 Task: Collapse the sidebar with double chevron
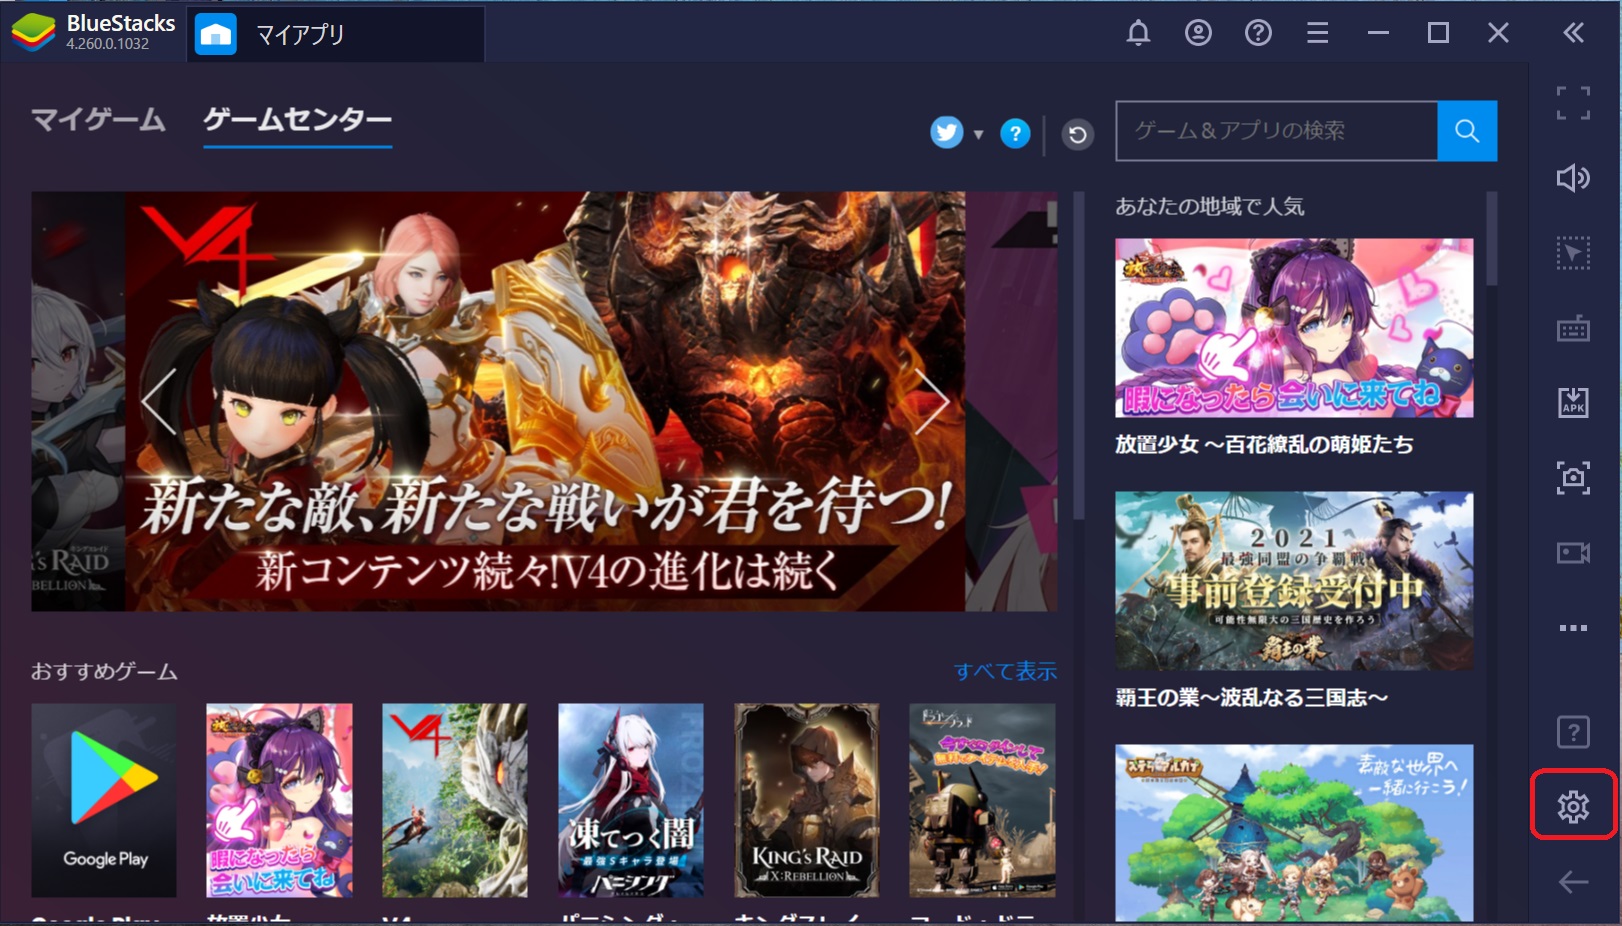click(1573, 33)
